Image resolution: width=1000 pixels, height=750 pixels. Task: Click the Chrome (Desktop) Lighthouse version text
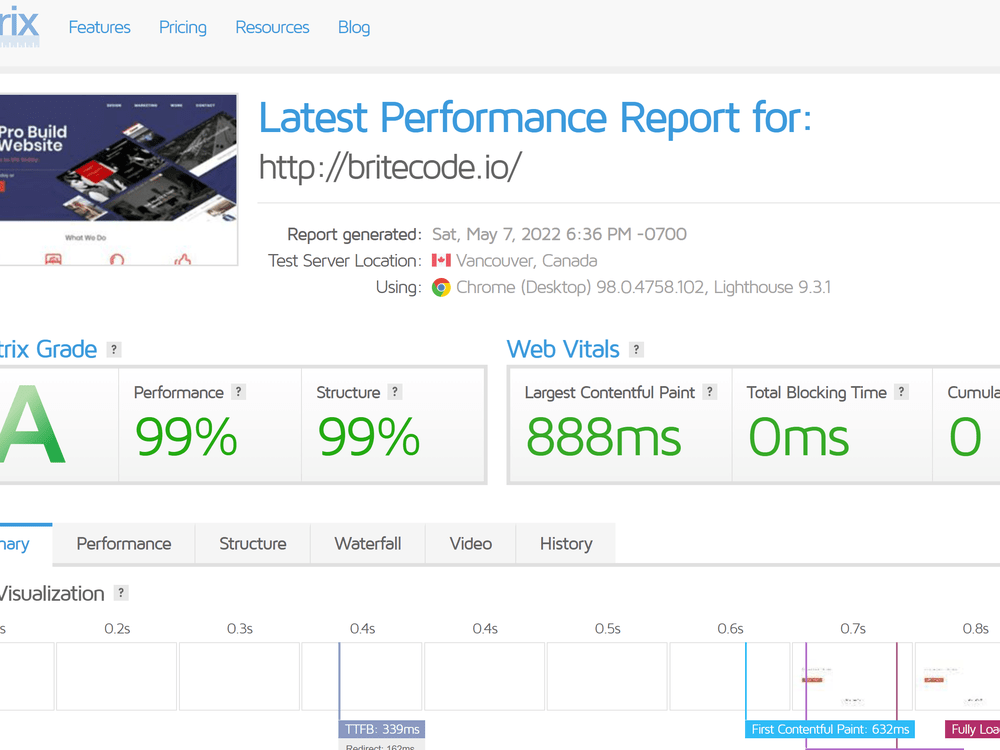tap(643, 288)
